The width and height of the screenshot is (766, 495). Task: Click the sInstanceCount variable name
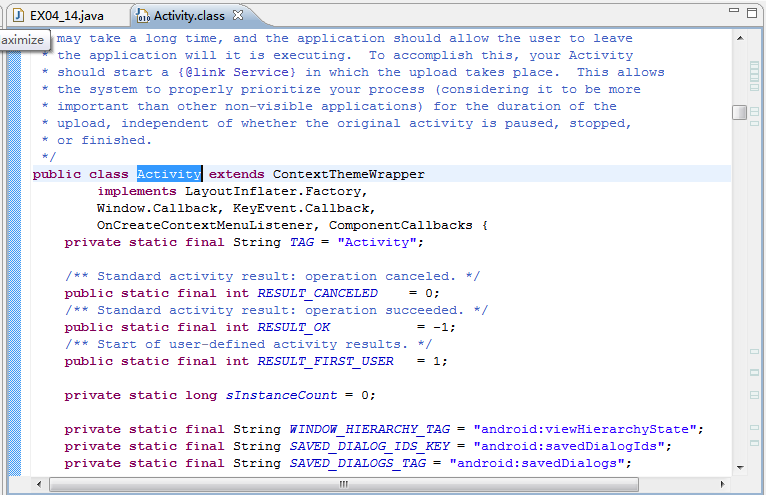pos(299,395)
